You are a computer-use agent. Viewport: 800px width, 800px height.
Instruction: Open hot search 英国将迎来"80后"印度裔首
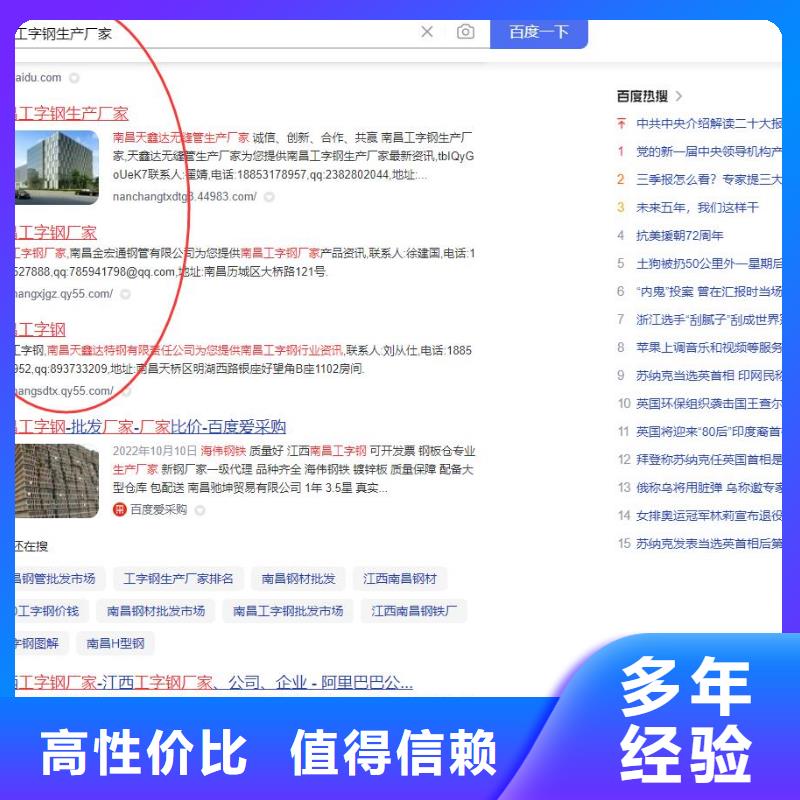click(x=709, y=432)
